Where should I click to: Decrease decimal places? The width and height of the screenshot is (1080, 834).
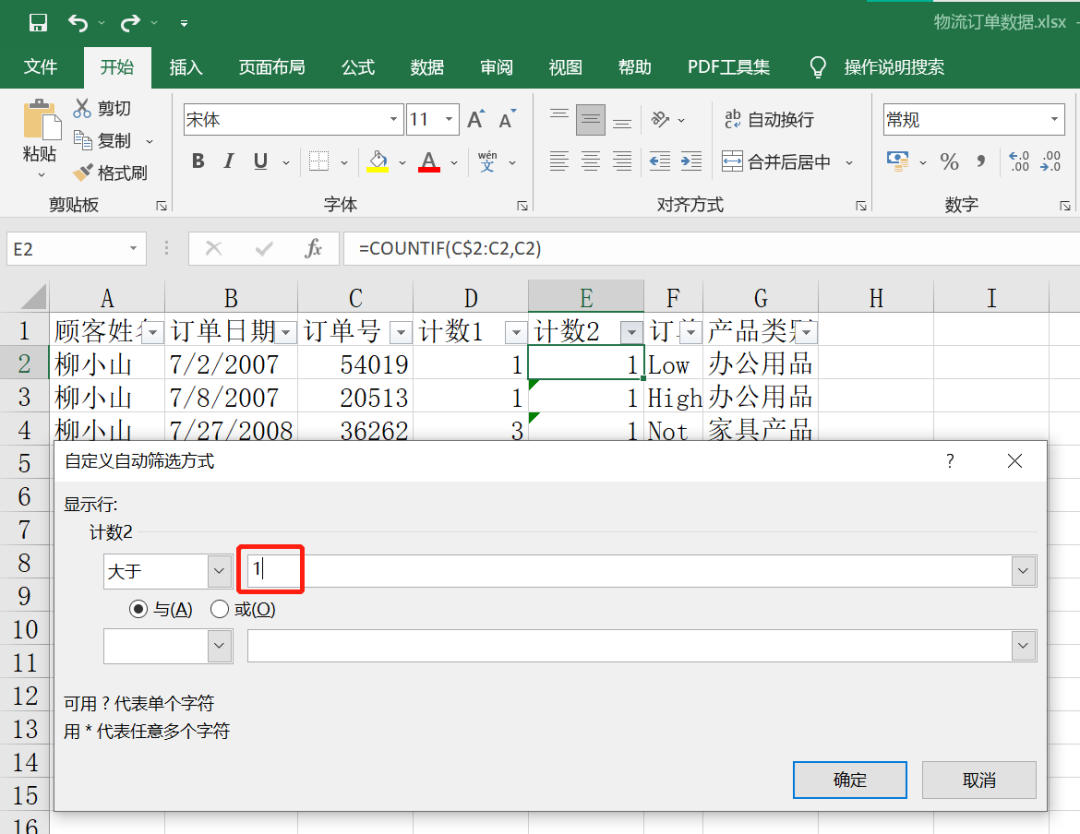click(1051, 161)
